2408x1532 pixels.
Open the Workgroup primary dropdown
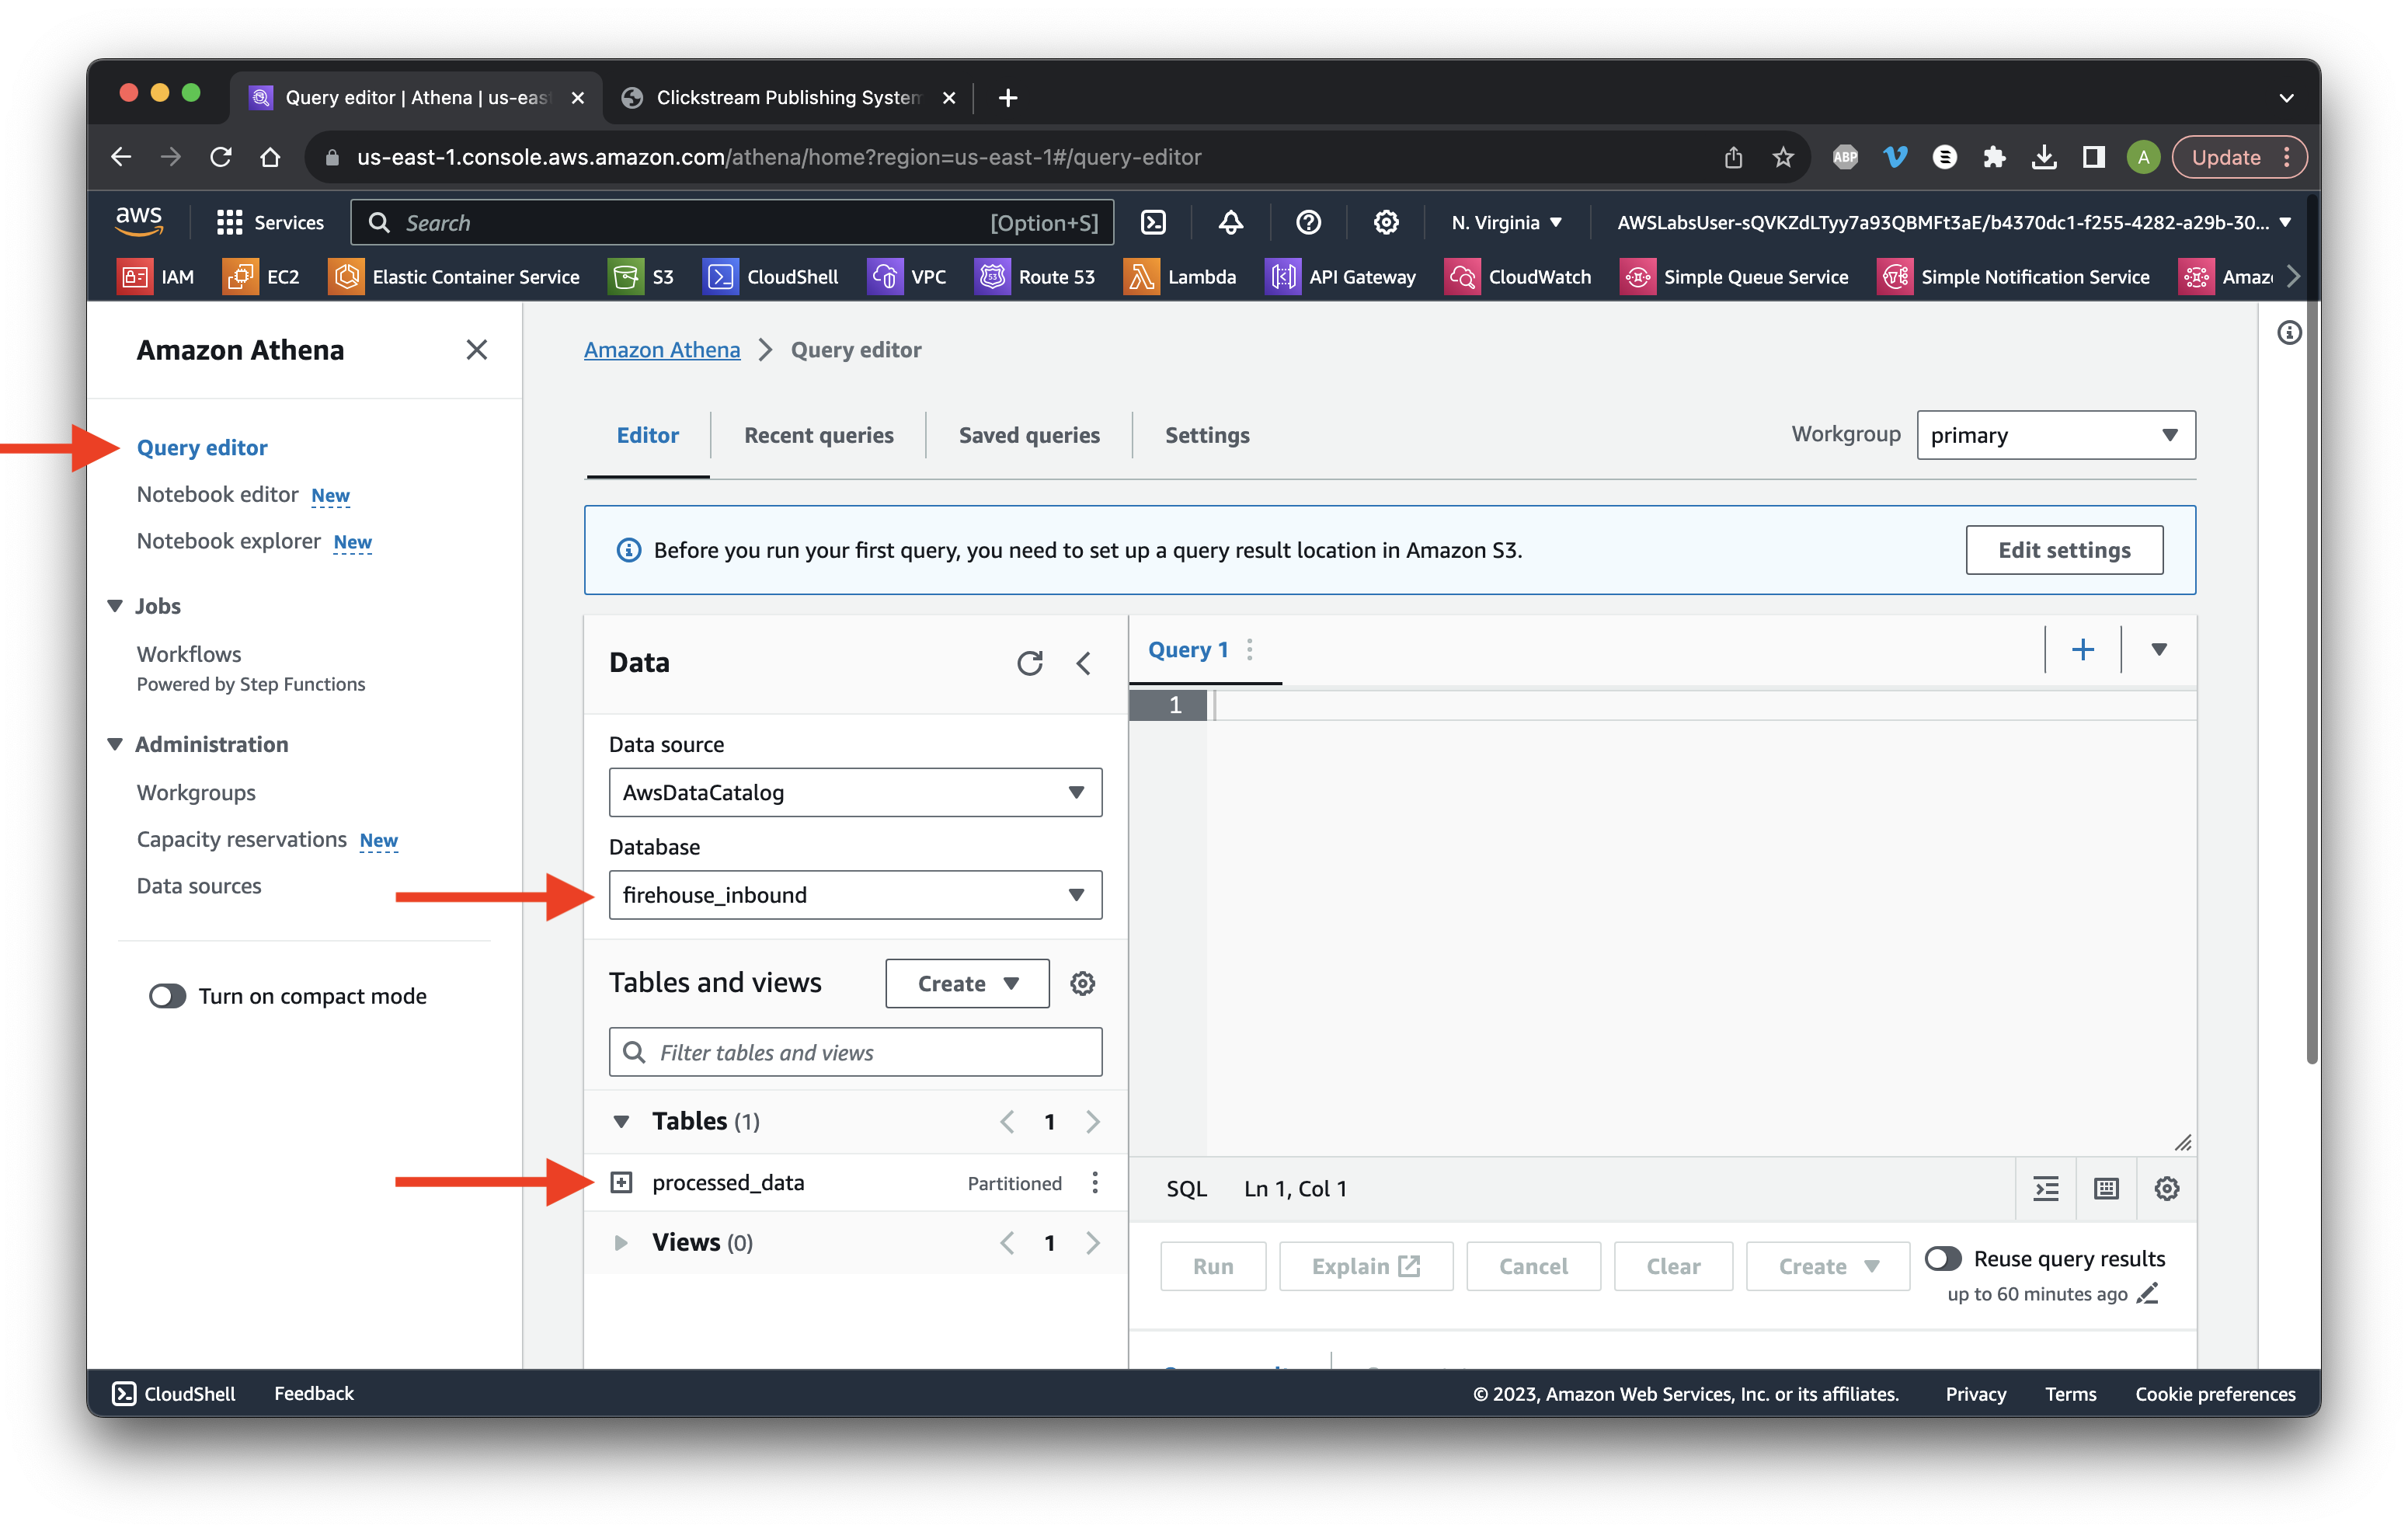point(2056,435)
